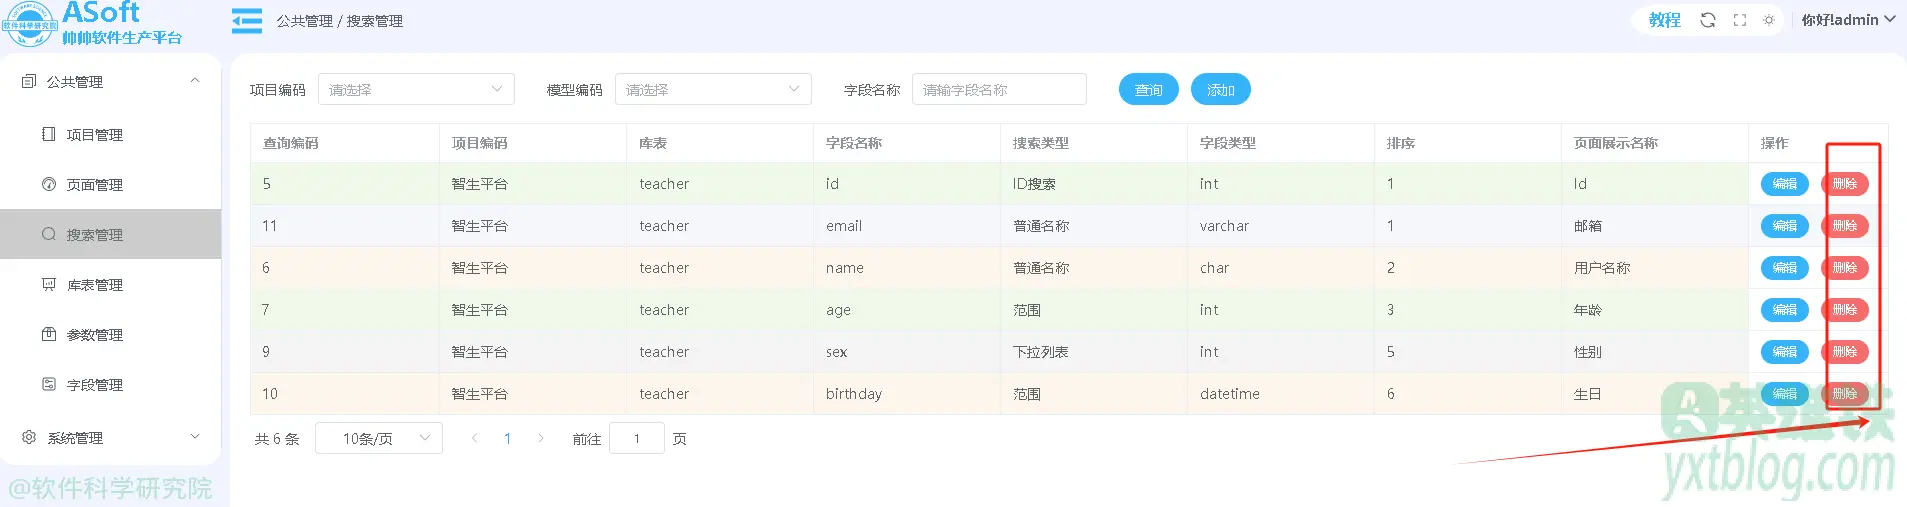This screenshot has height=507, width=1907.
Task: Delete the email field row
Action: [1844, 226]
